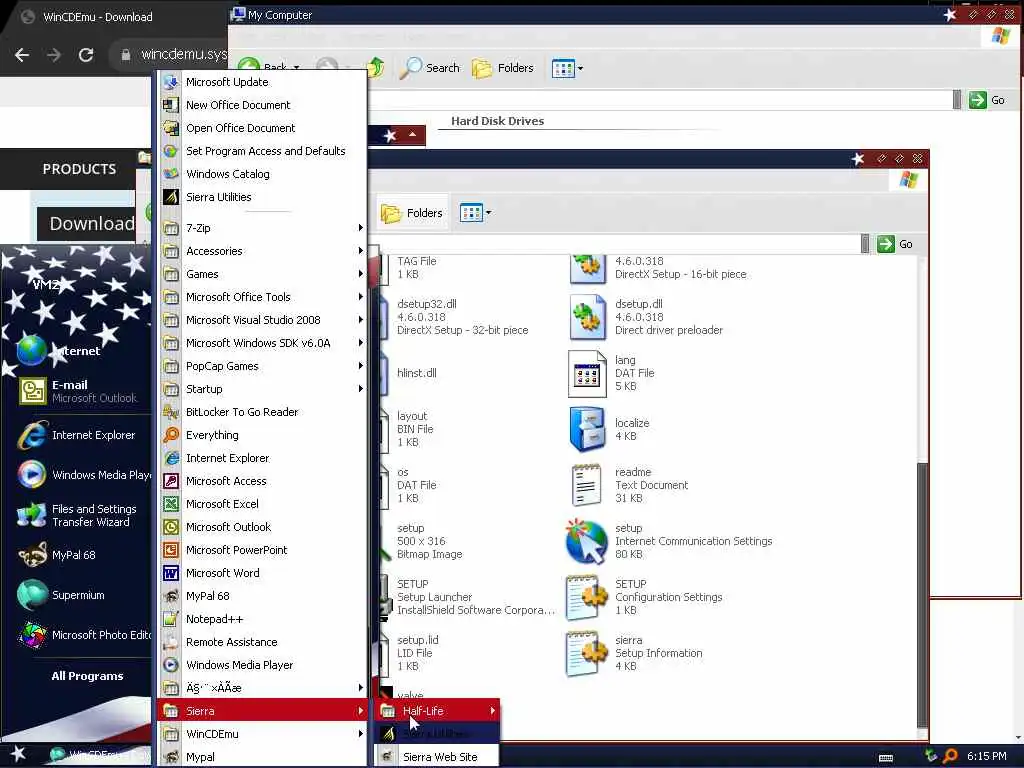Launch Notepad++ from the programs list
The width and height of the screenshot is (1024, 768).
pyautogui.click(x=214, y=618)
